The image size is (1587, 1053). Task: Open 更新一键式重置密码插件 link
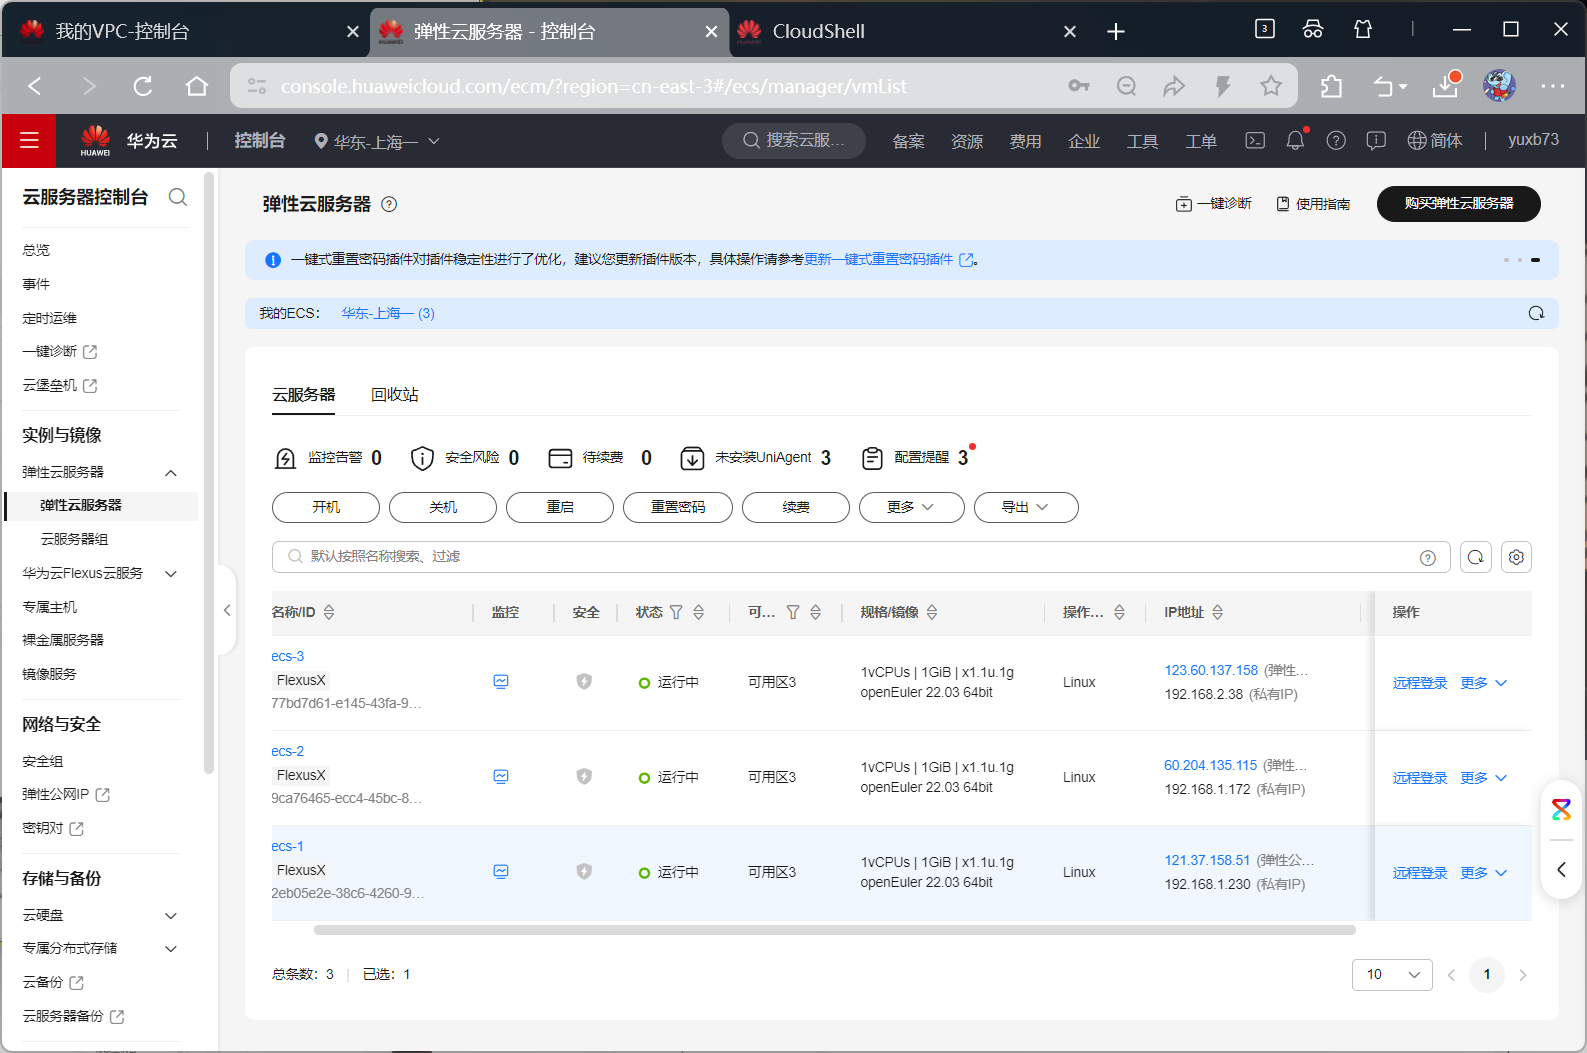coord(888,259)
